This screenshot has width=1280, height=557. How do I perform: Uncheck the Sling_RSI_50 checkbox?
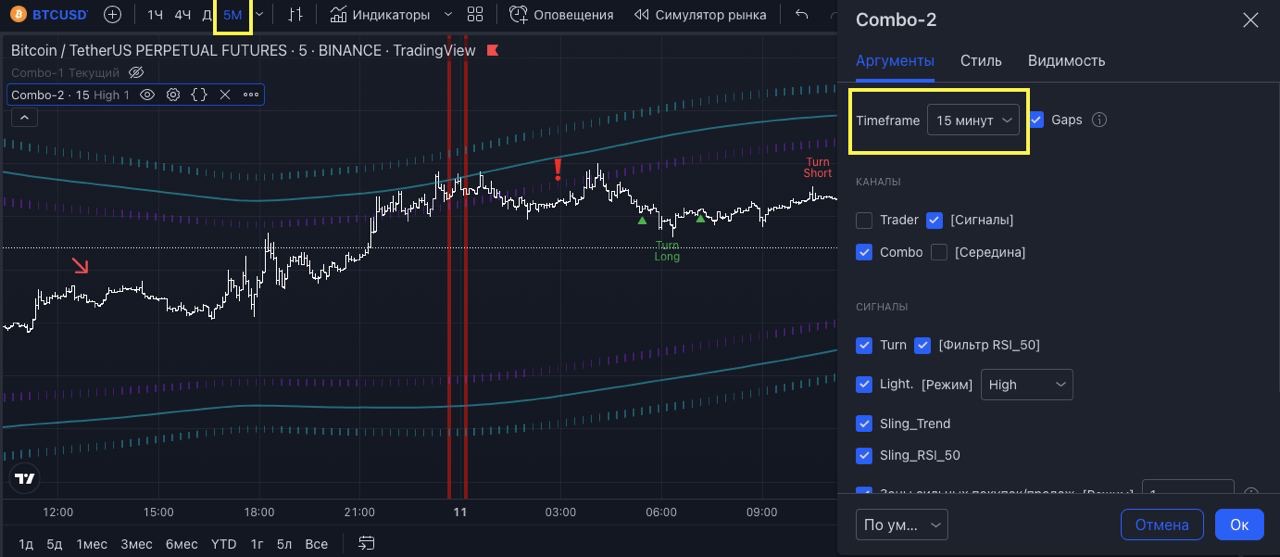[865, 456]
